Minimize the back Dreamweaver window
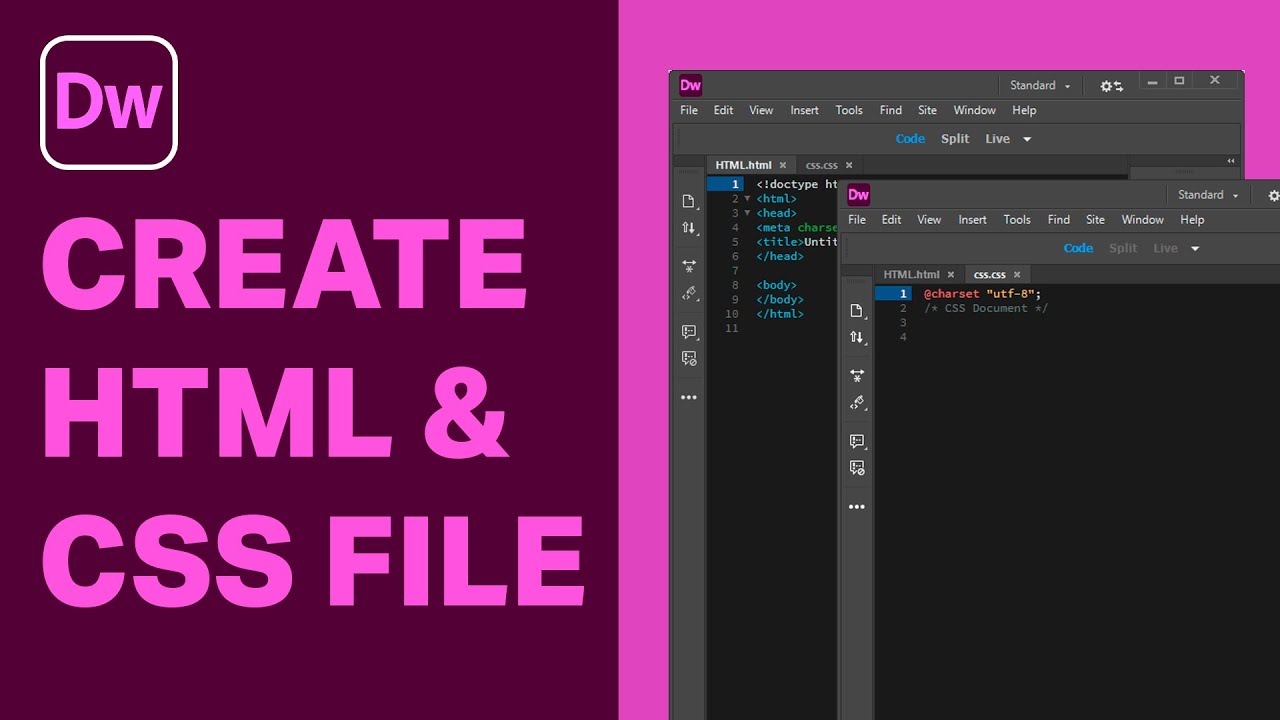 (1152, 82)
